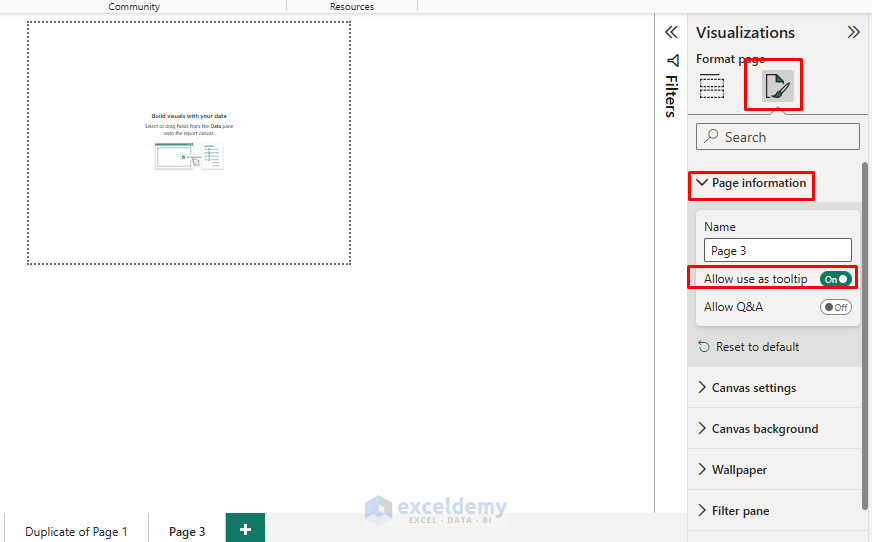Click the page Name input field

click(x=777, y=250)
